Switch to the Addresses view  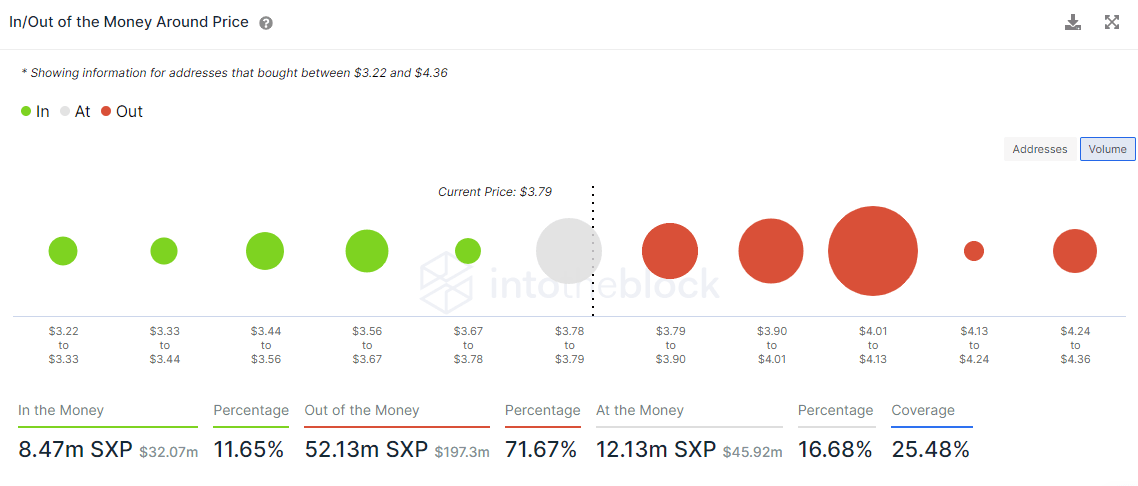coord(1040,149)
